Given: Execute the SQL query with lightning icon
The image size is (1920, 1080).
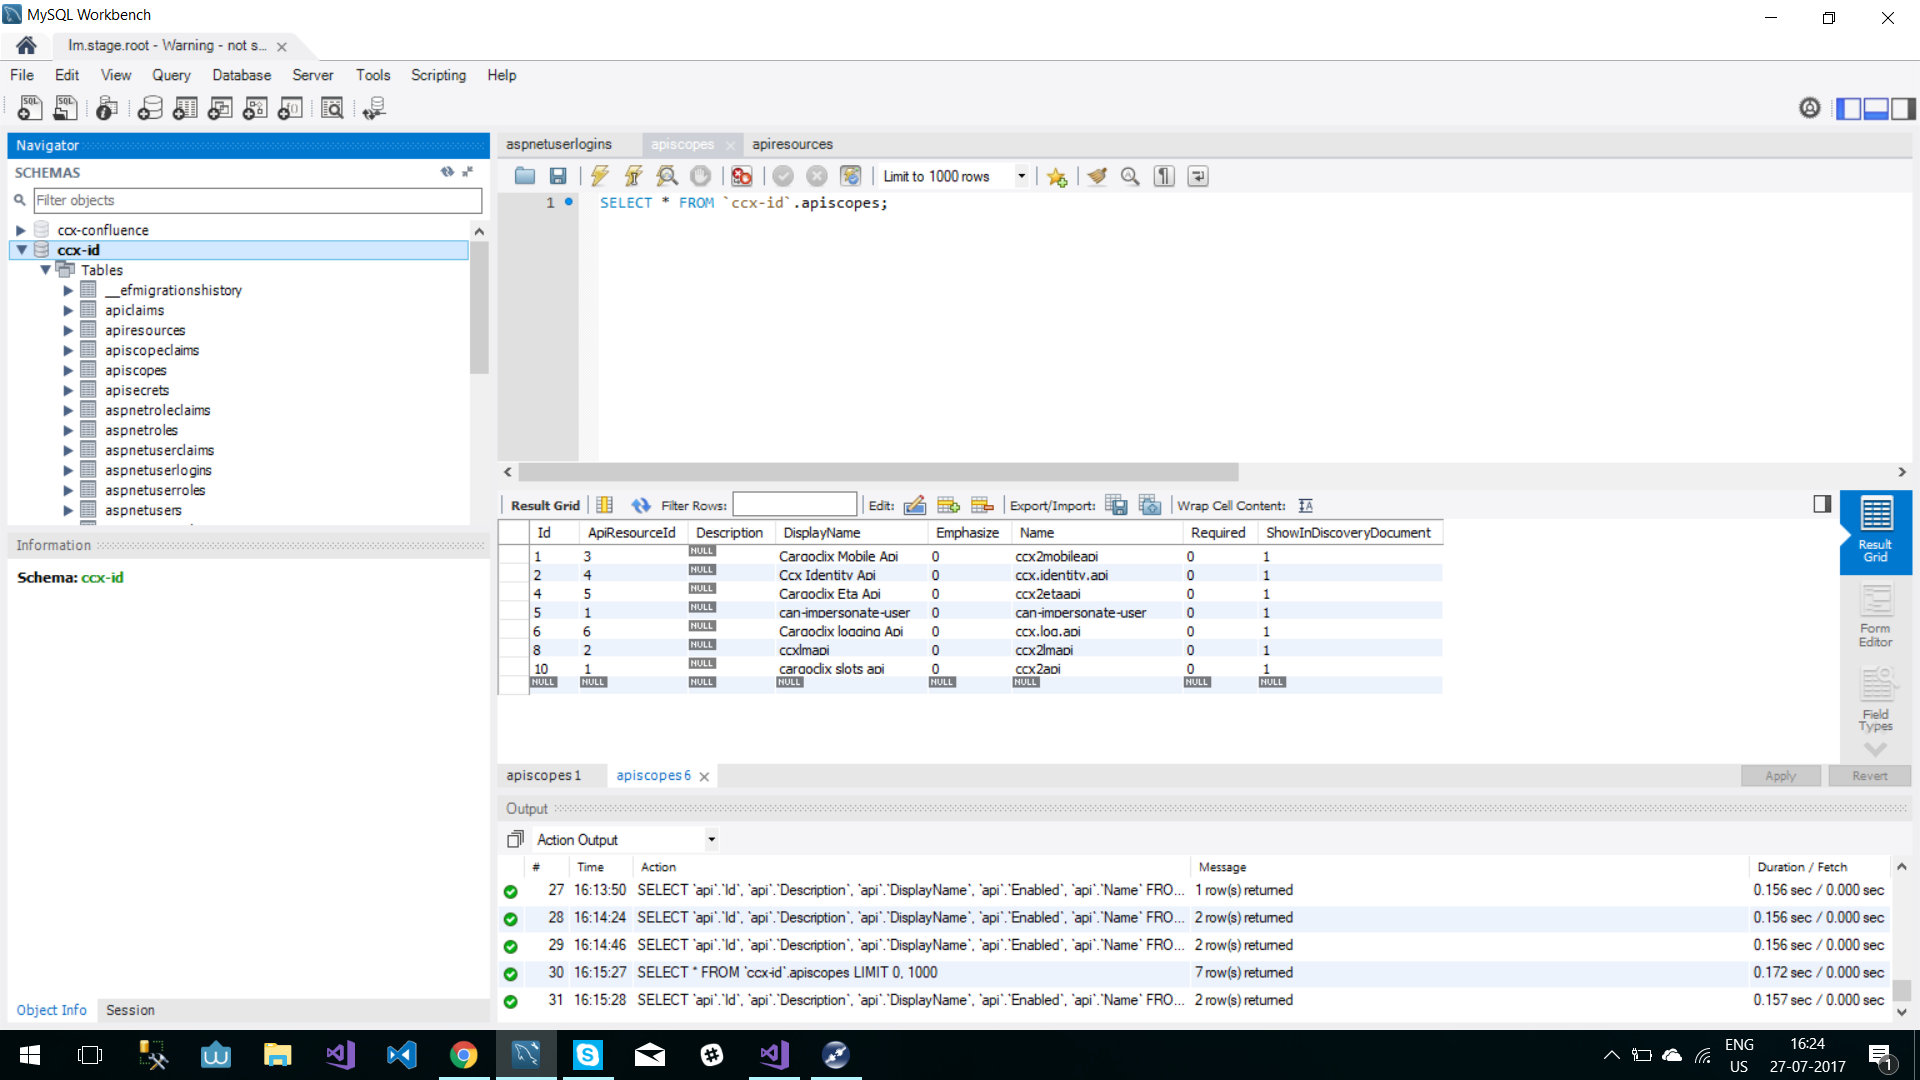Looking at the screenshot, I should (599, 176).
